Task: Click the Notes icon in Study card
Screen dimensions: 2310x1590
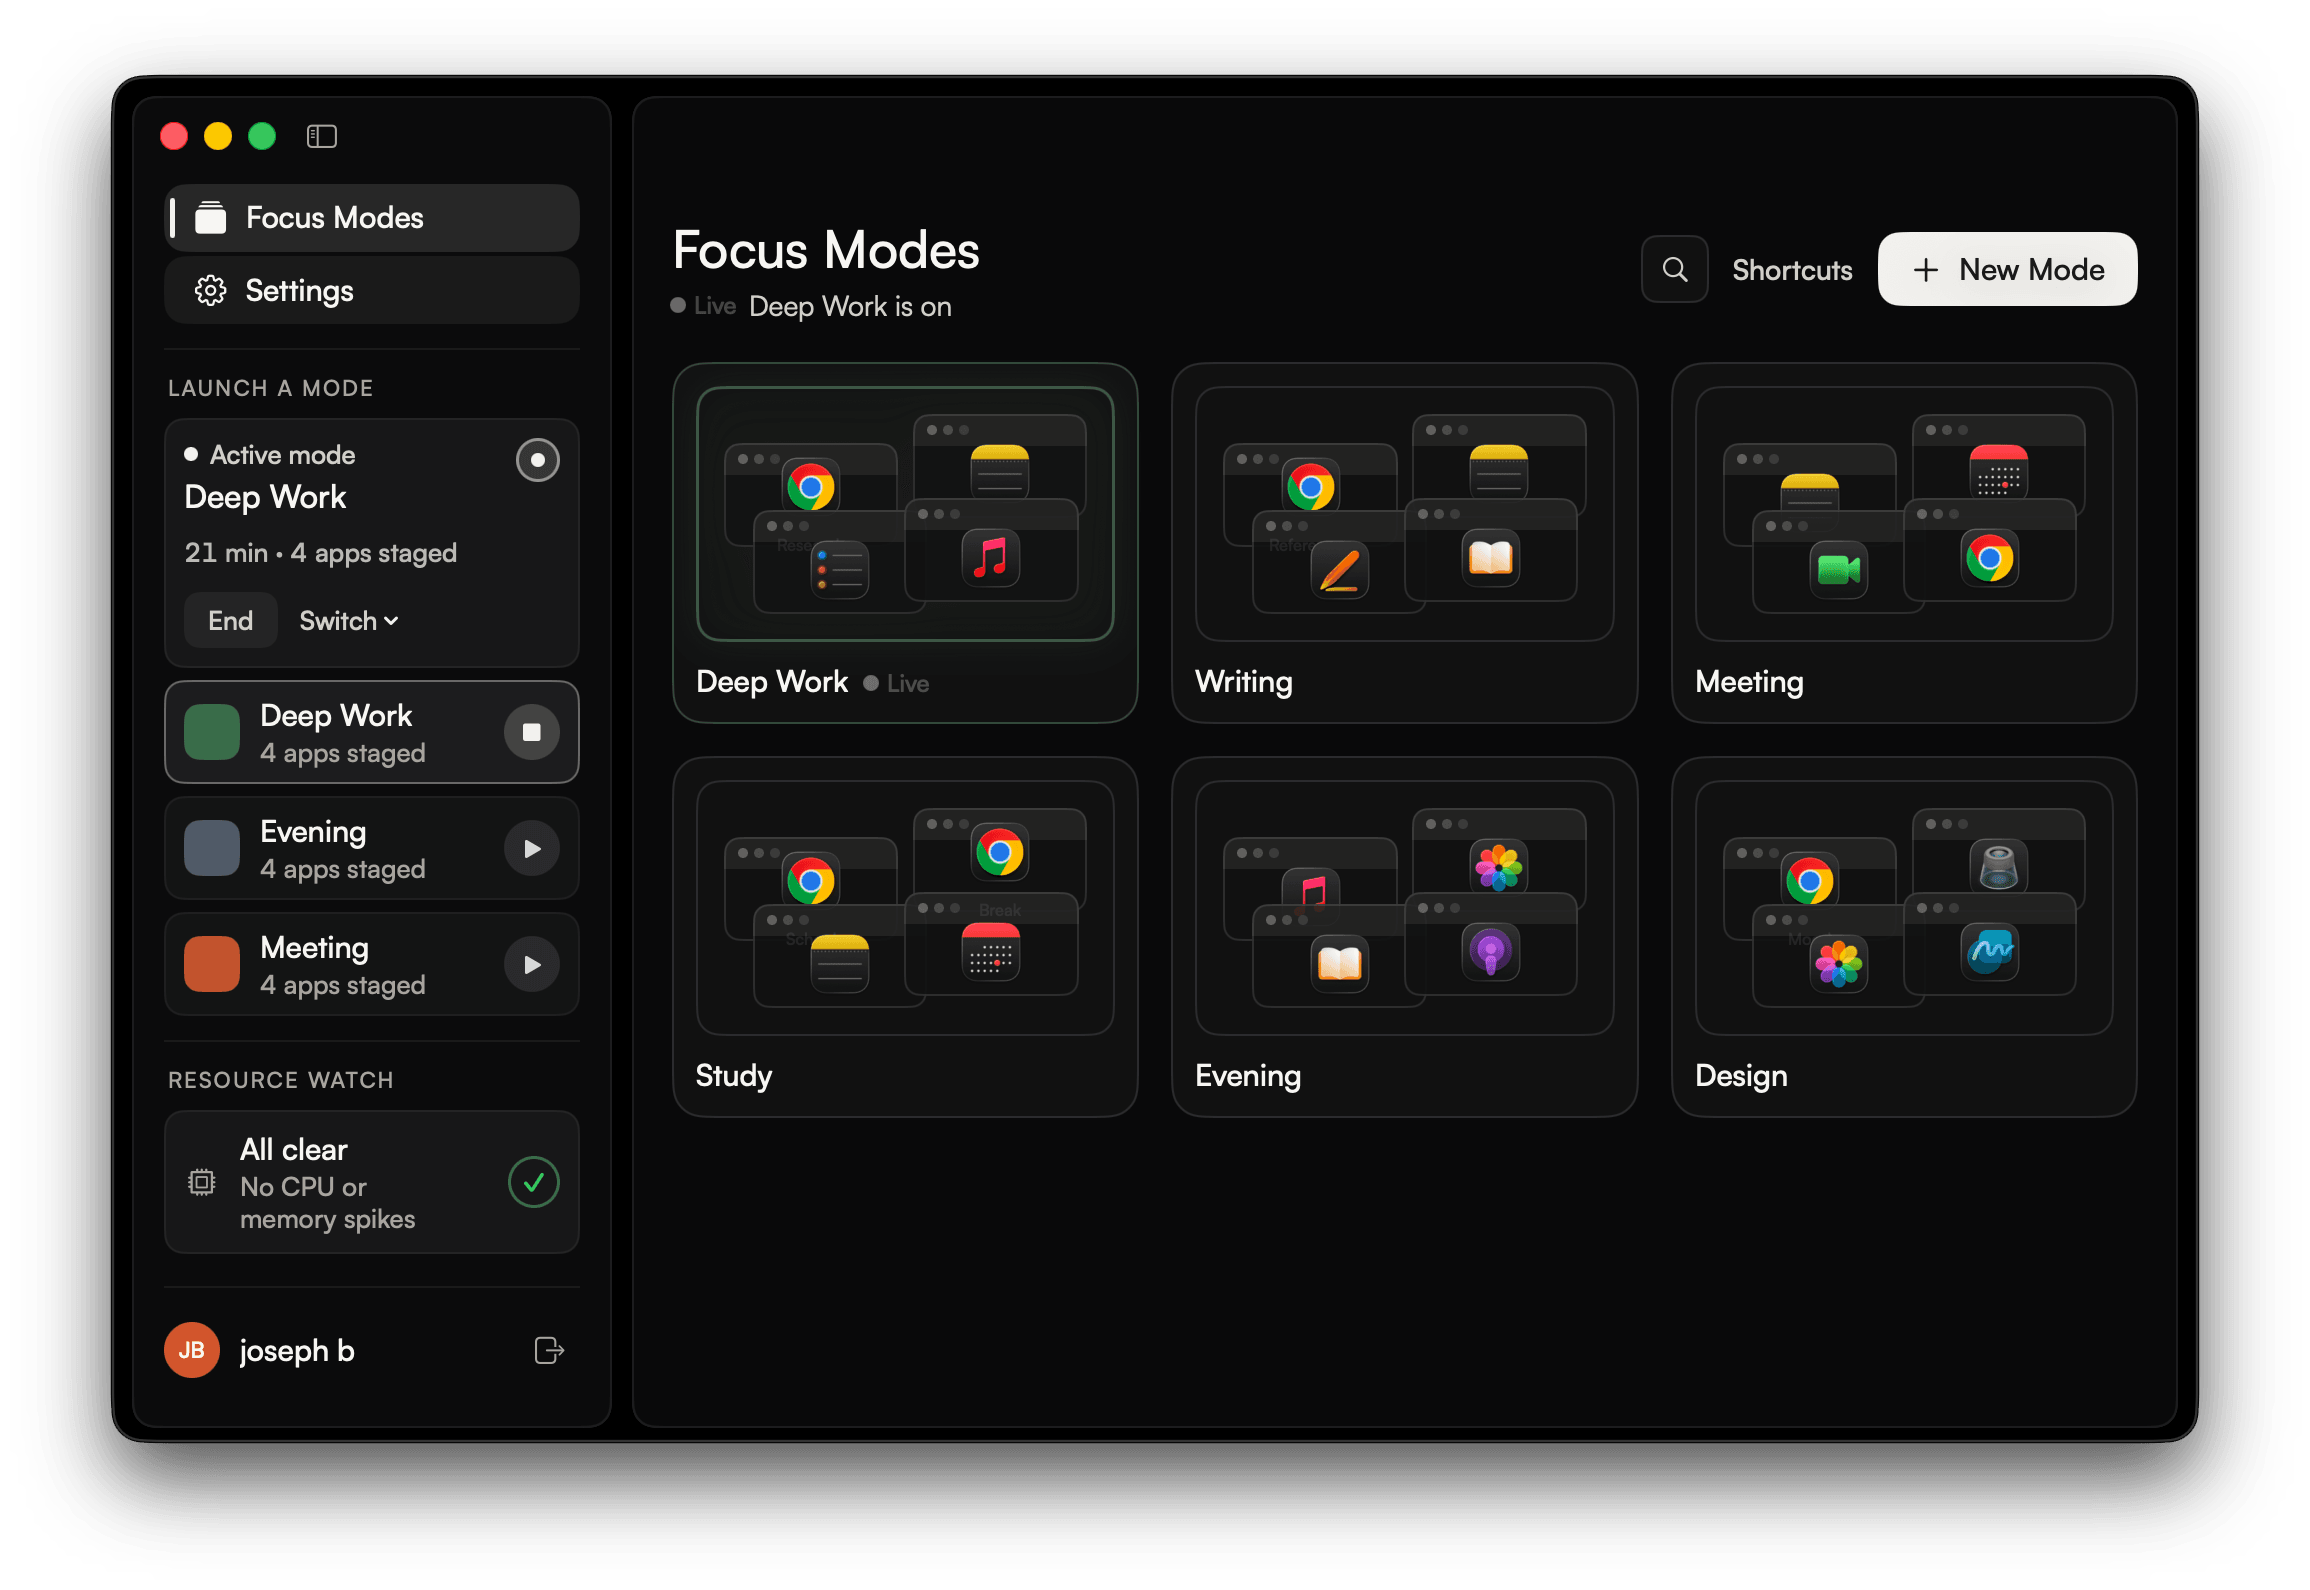Action: tap(840, 964)
